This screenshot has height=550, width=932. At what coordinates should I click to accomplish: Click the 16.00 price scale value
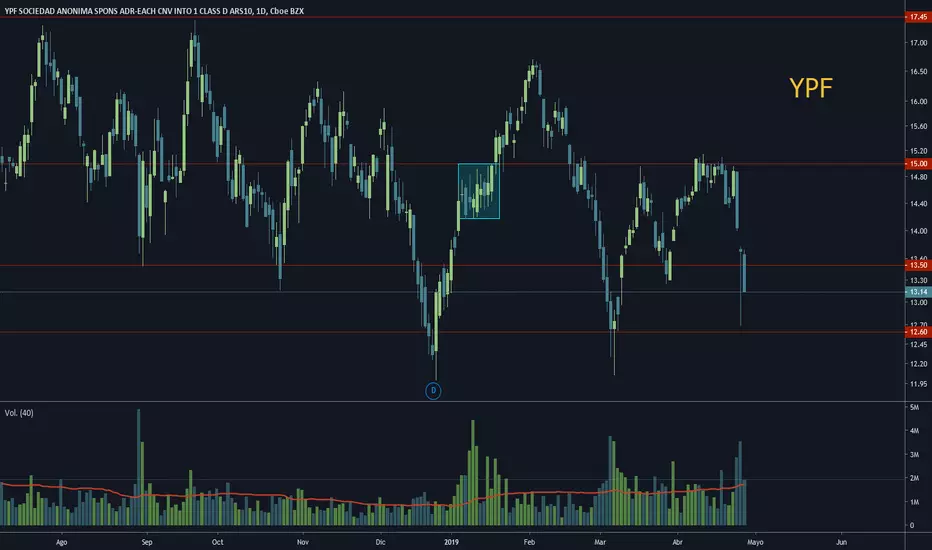(x=918, y=102)
